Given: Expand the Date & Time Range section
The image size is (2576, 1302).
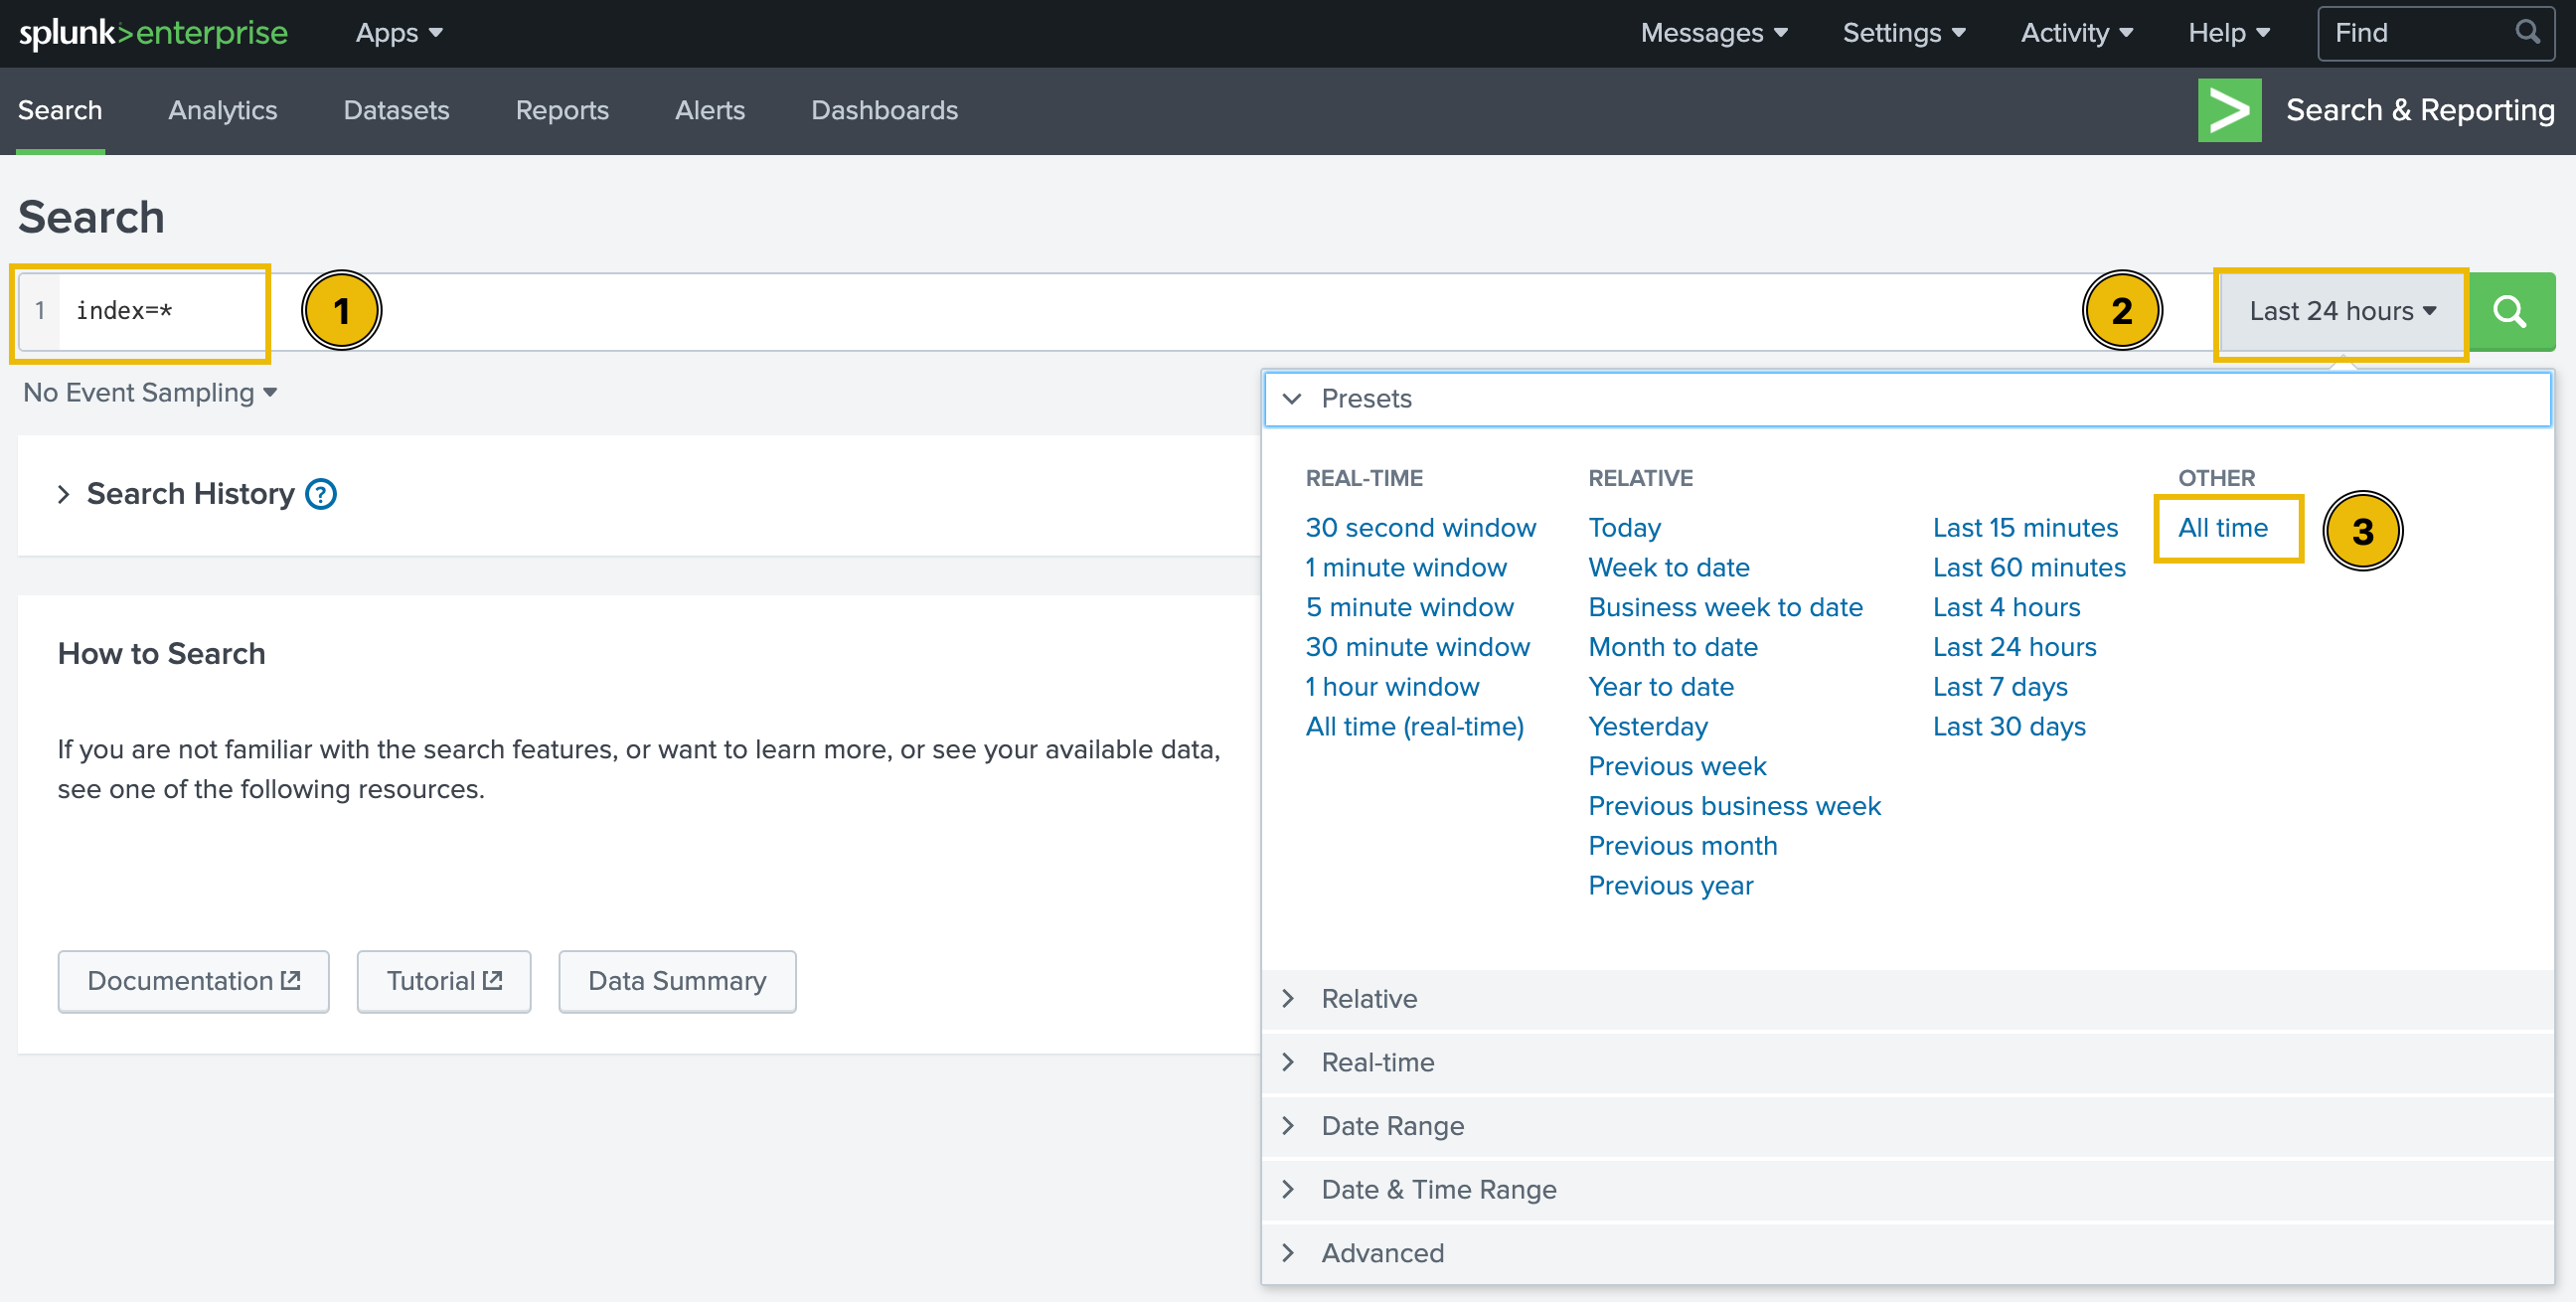Looking at the screenshot, I should click(x=1438, y=1189).
